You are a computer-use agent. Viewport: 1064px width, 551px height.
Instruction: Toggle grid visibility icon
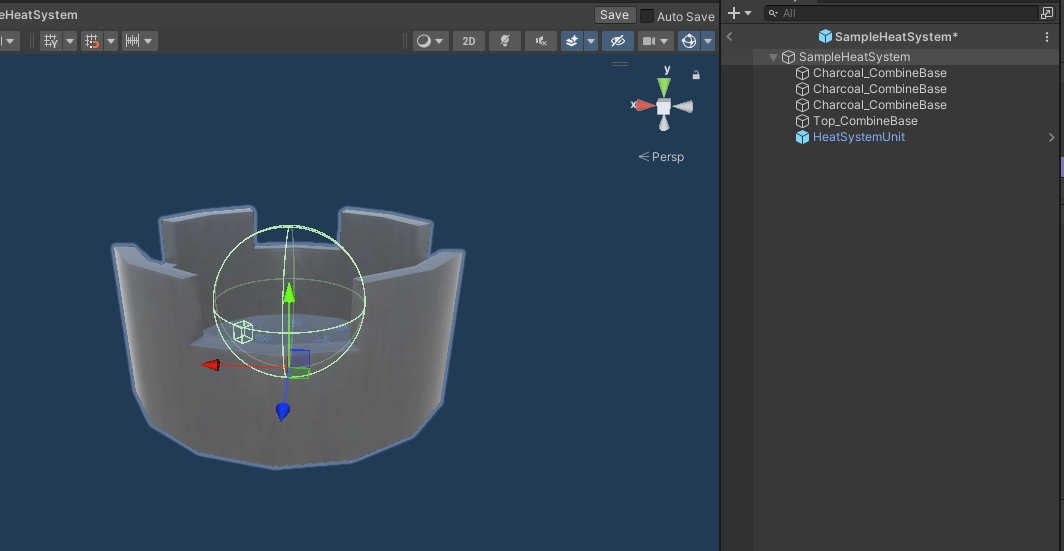(50, 41)
